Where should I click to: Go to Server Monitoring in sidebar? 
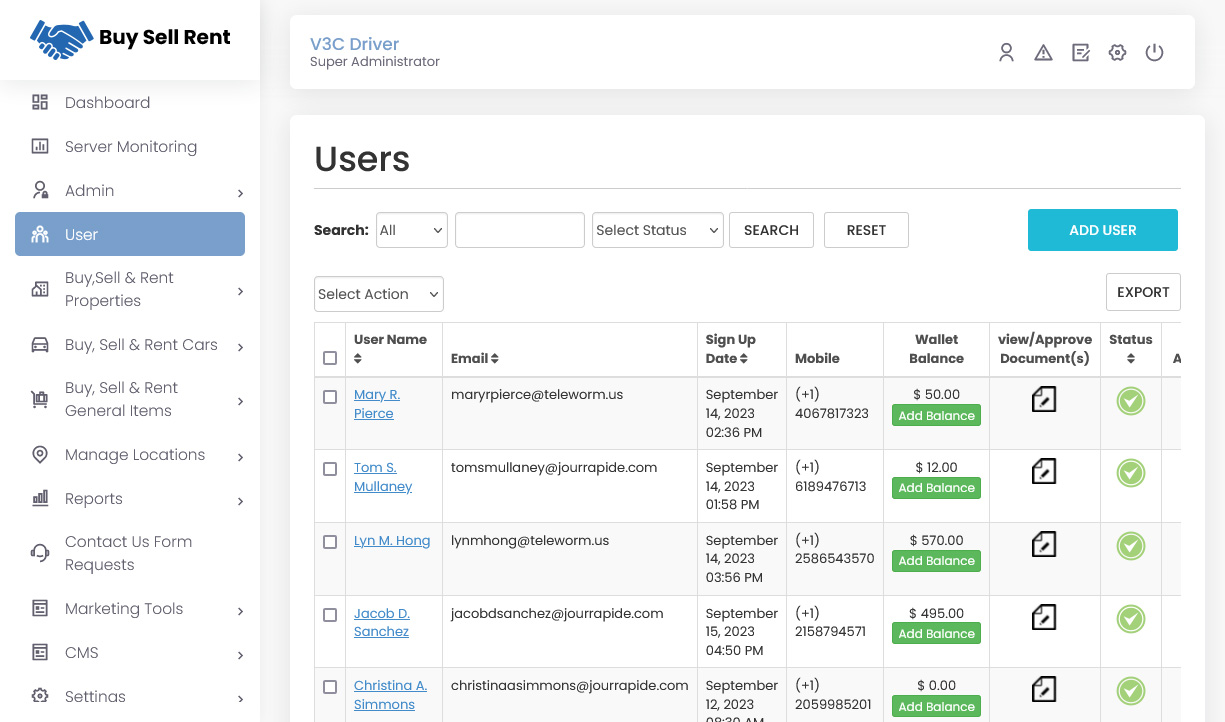[130, 147]
